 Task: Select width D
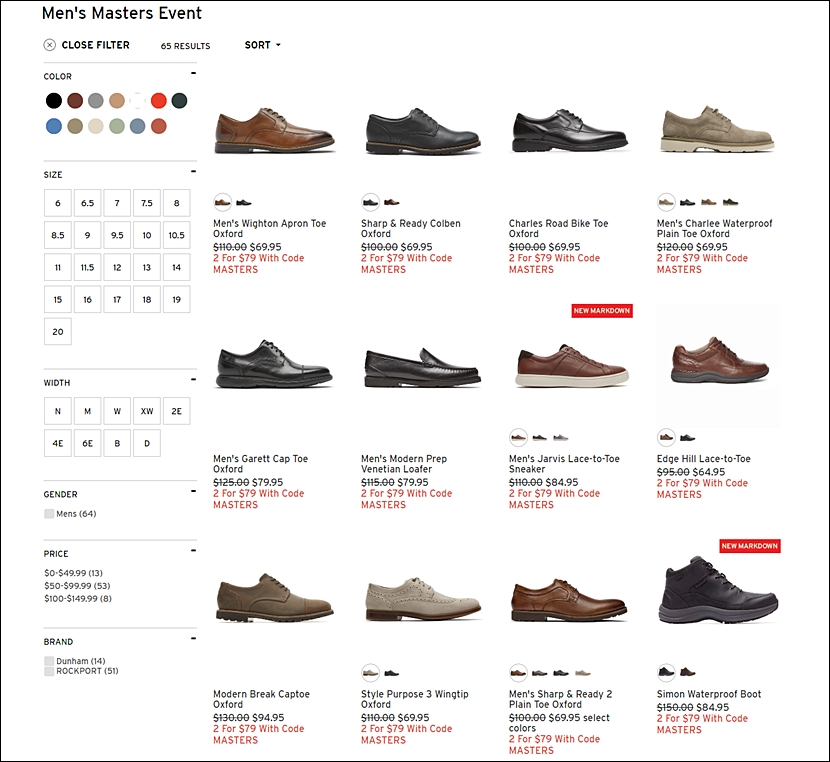[147, 443]
